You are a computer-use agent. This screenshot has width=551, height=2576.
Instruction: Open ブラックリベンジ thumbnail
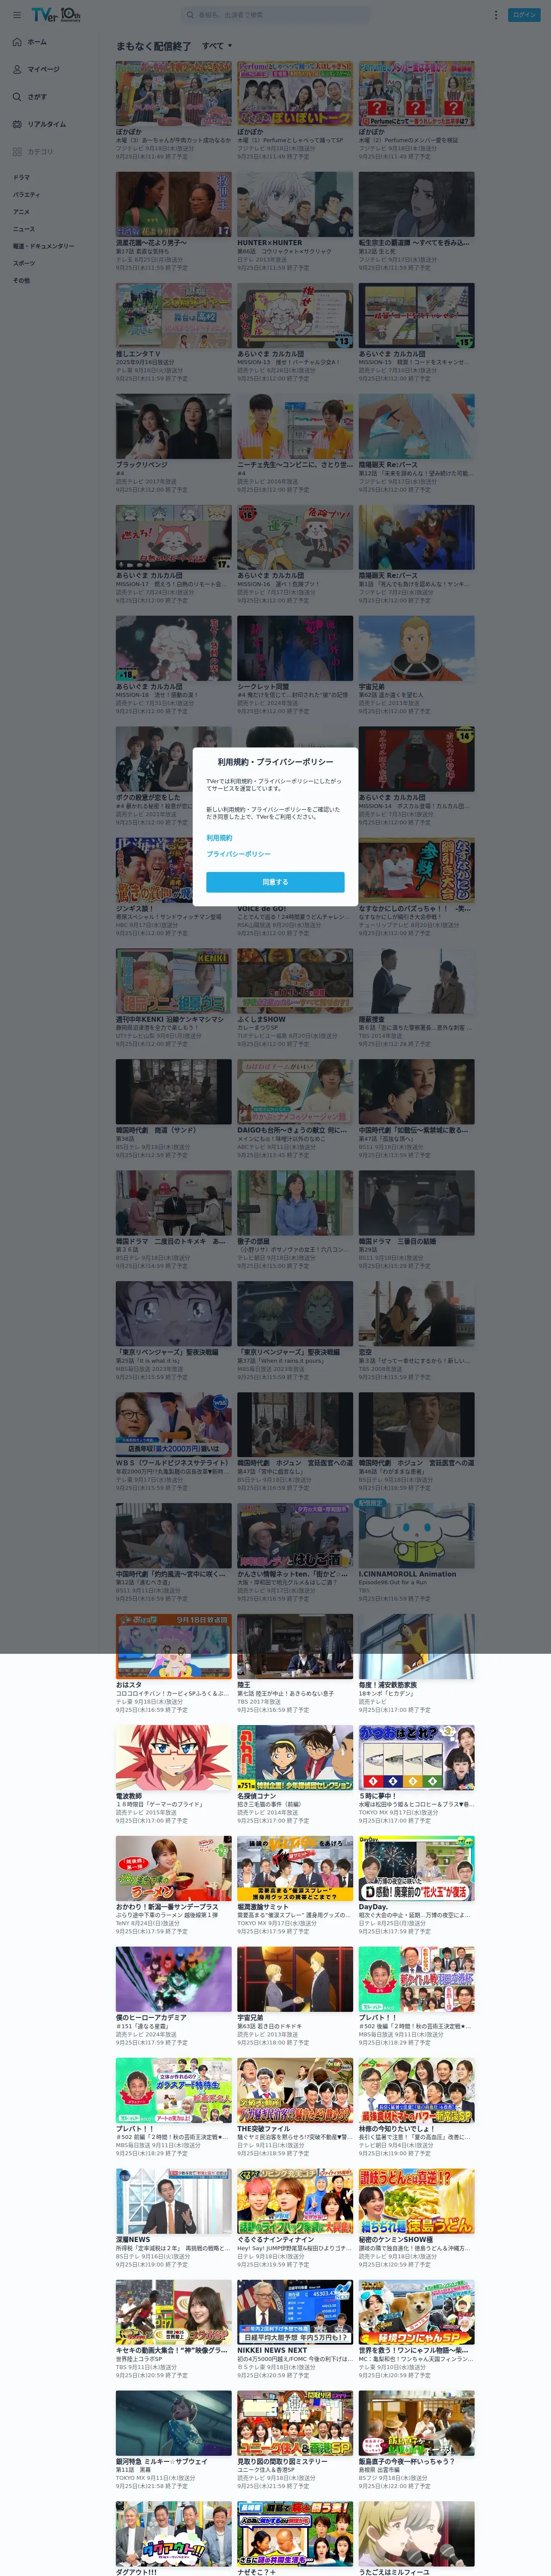tap(173, 426)
